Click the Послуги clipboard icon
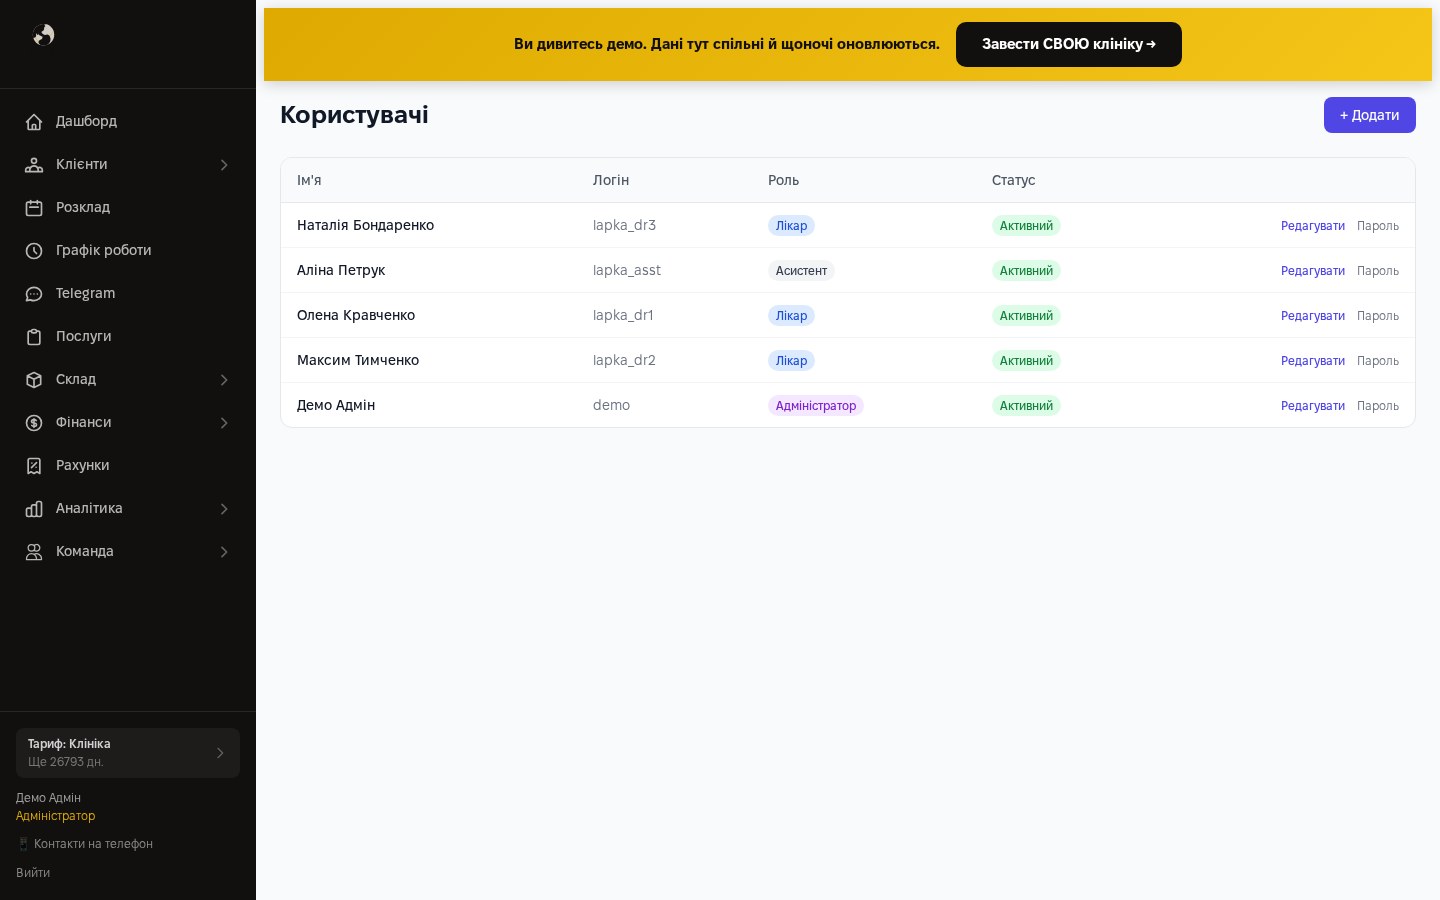This screenshot has width=1440, height=900. pyautogui.click(x=34, y=337)
